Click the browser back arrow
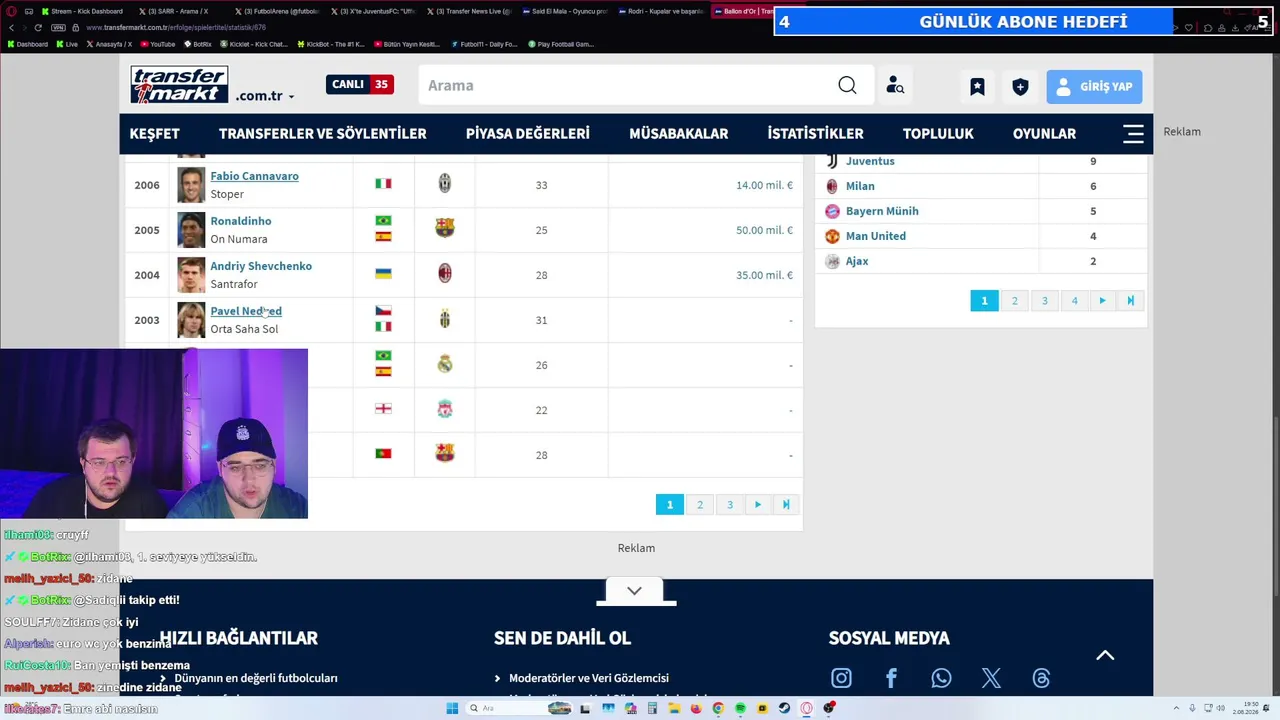The image size is (1280, 720). click(10, 28)
